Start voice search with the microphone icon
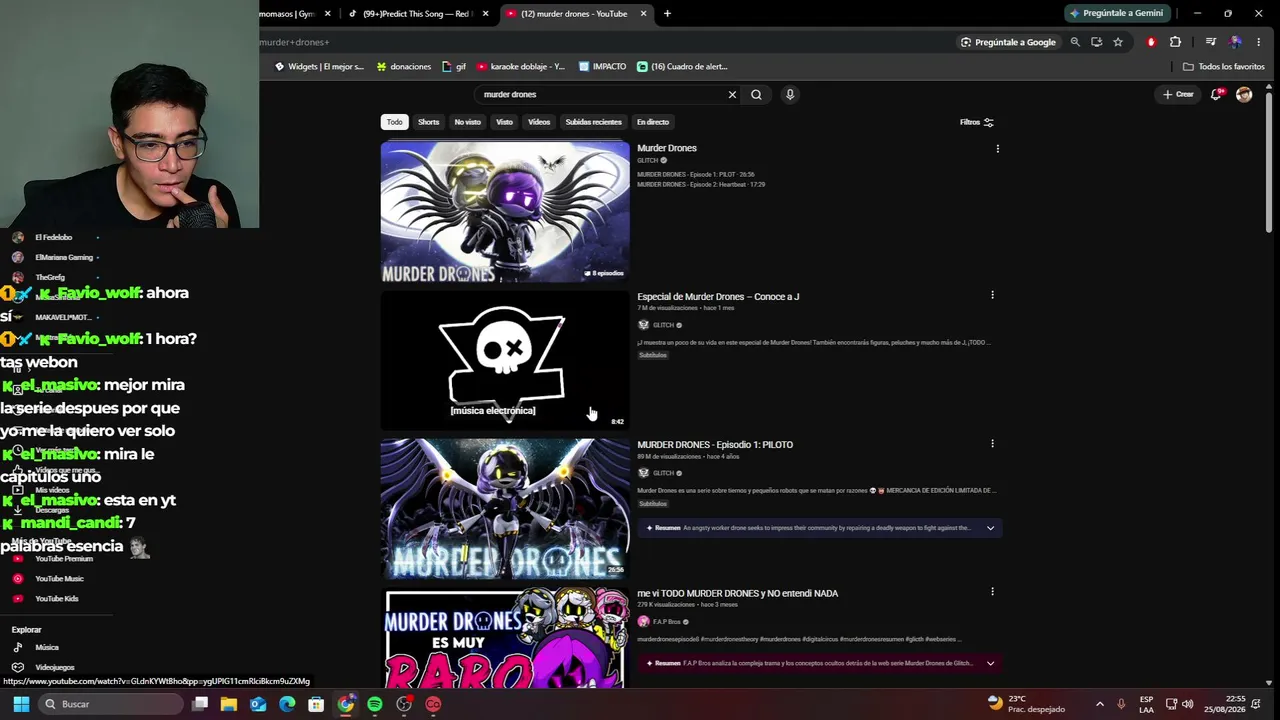The image size is (1280, 720). point(790,94)
